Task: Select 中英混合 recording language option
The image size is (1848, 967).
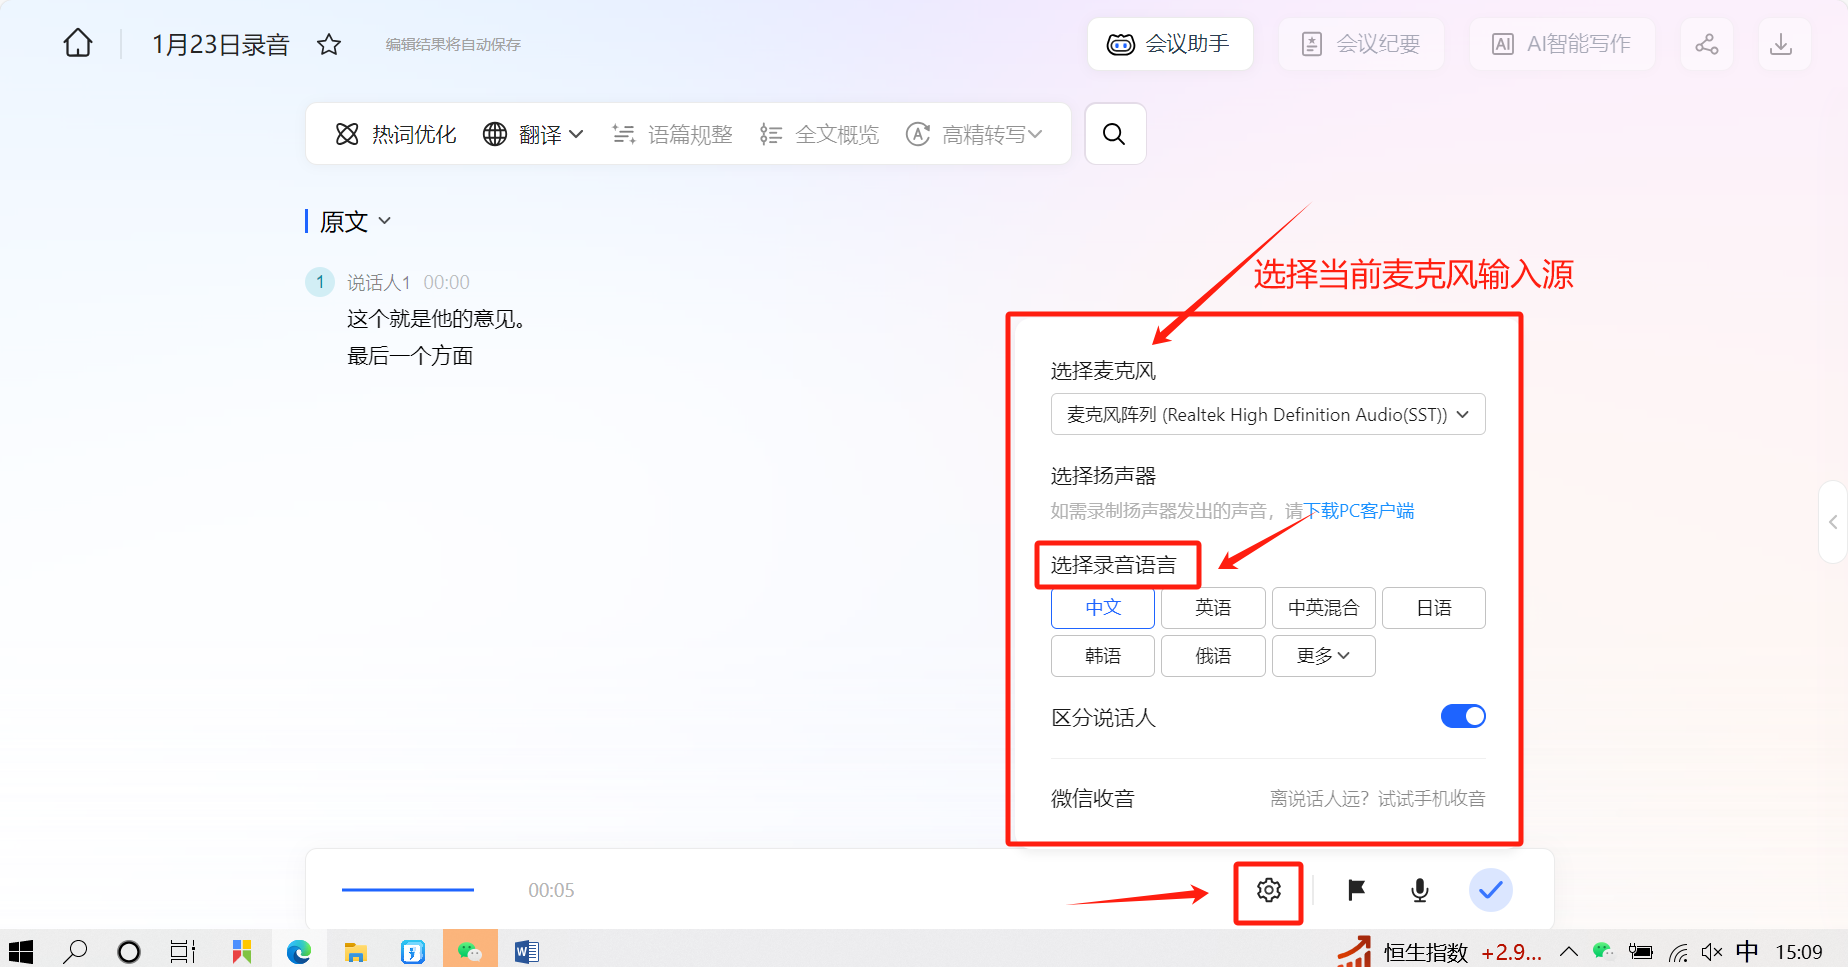Action: [x=1323, y=607]
